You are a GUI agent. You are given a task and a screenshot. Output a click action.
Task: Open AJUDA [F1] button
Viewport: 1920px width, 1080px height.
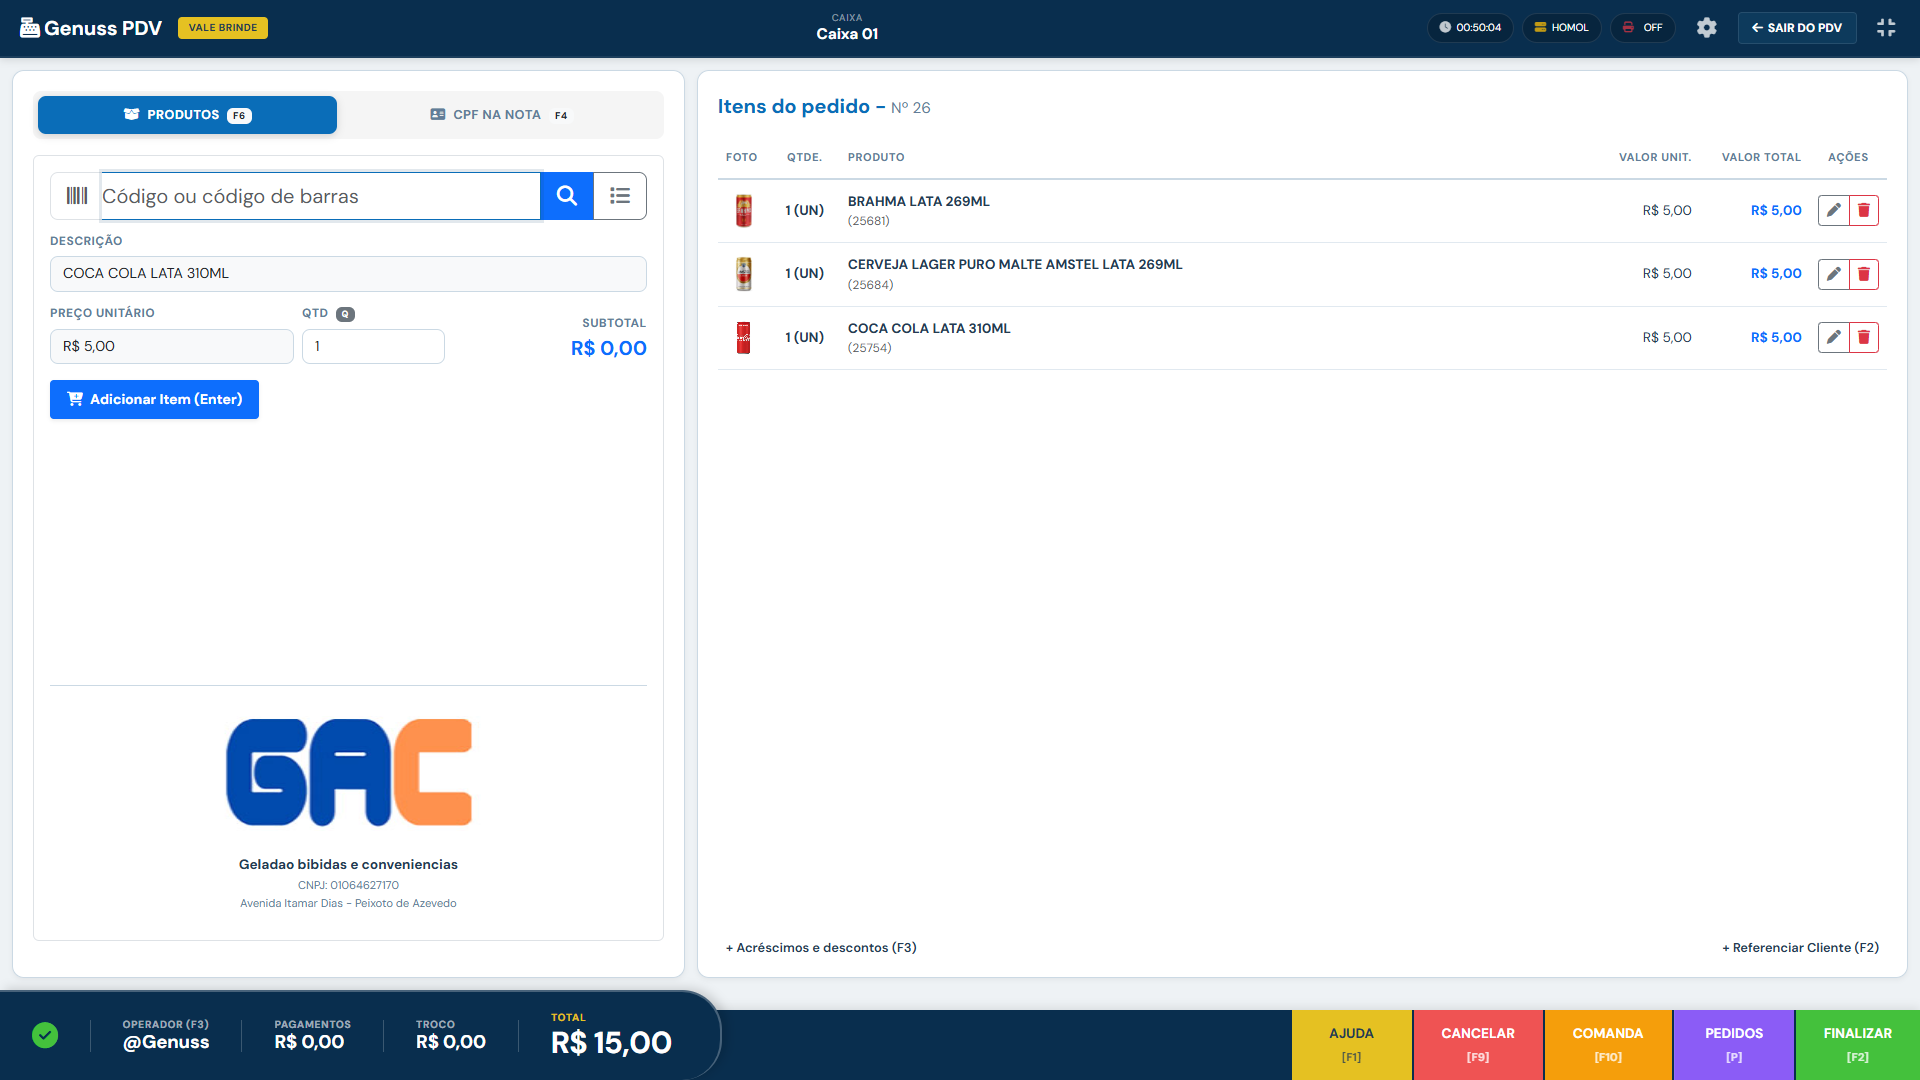pyautogui.click(x=1351, y=1044)
